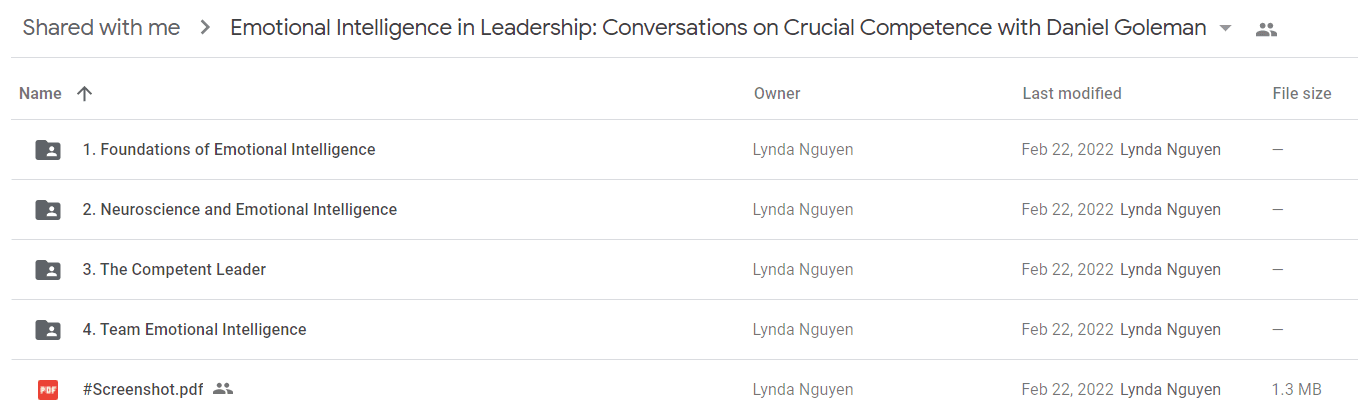Go back to Shared with me

[x=101, y=28]
